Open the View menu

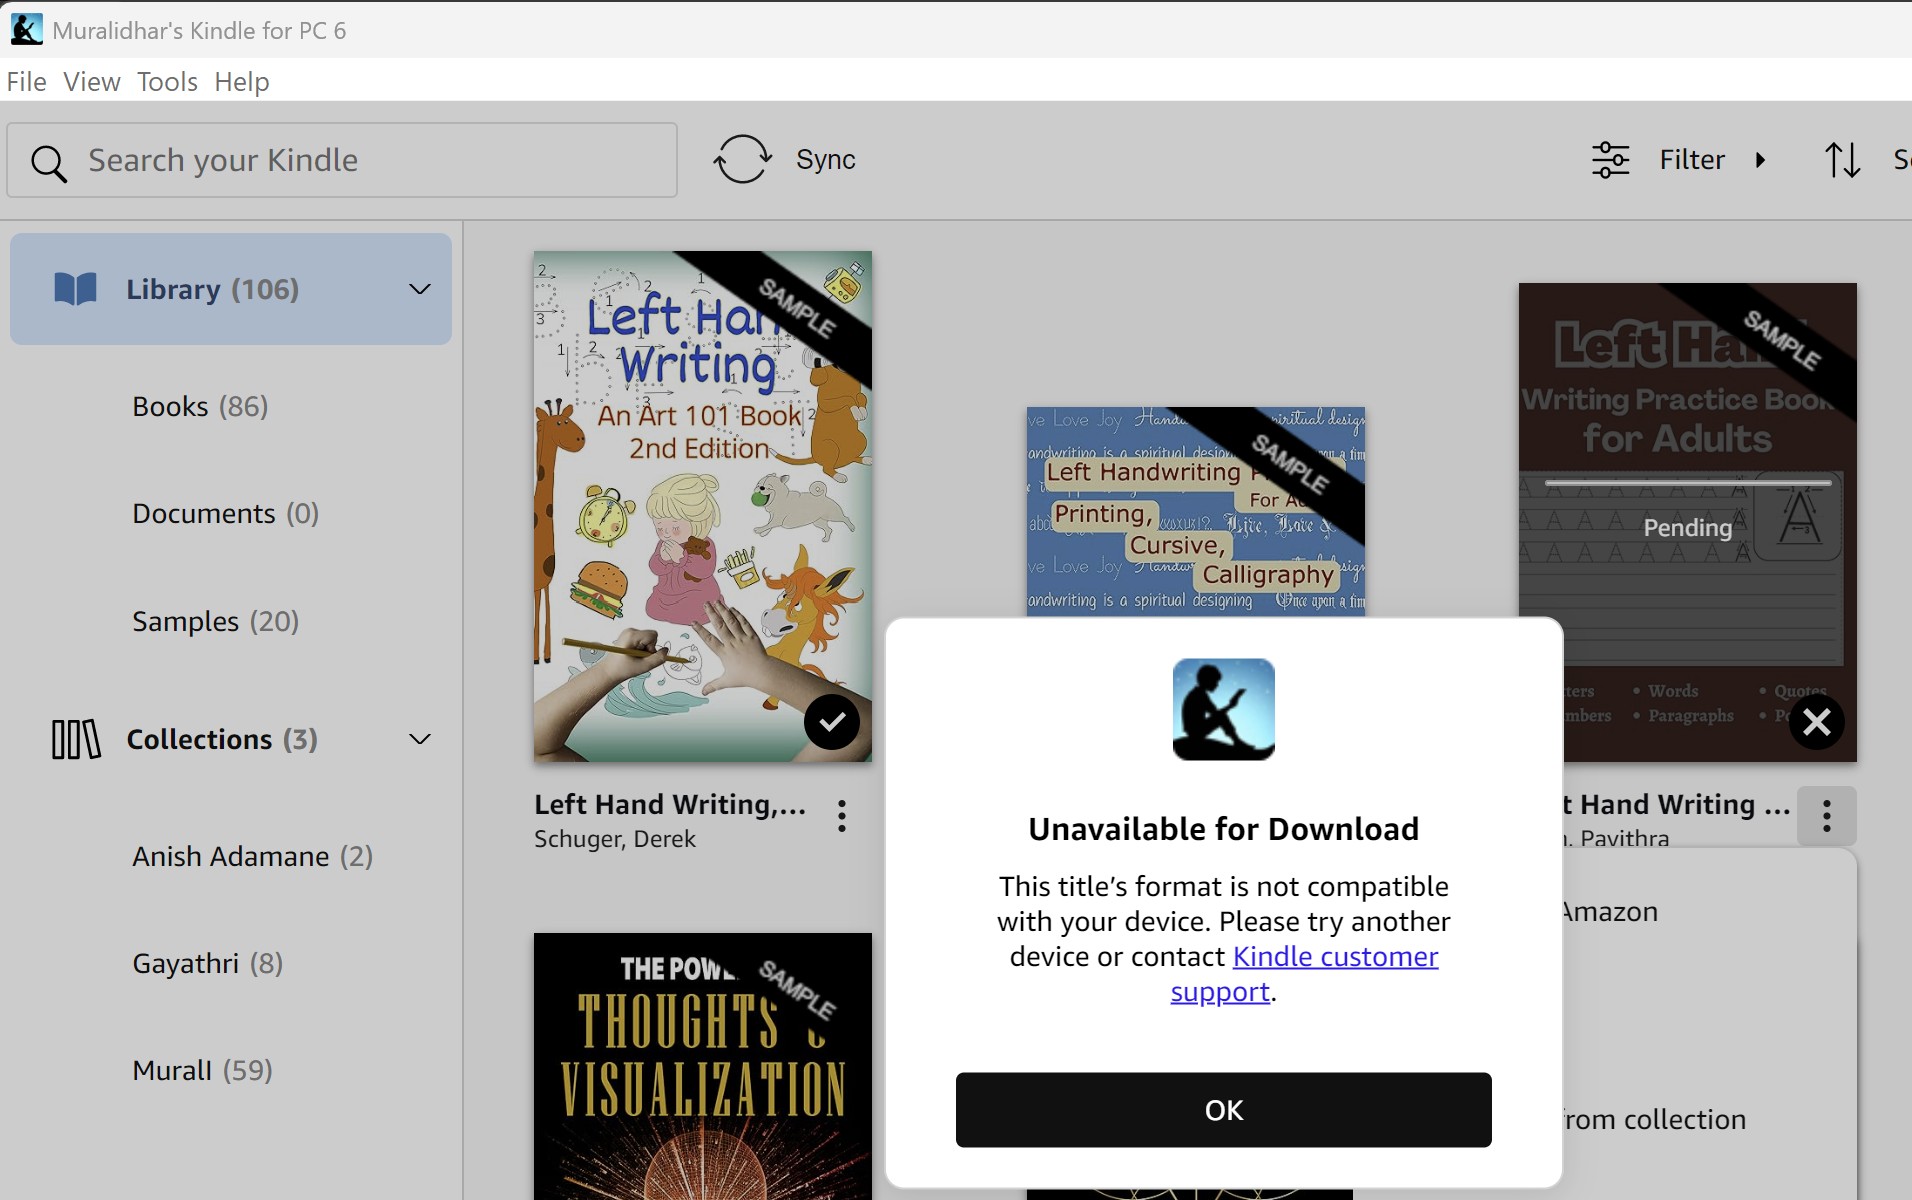click(90, 81)
